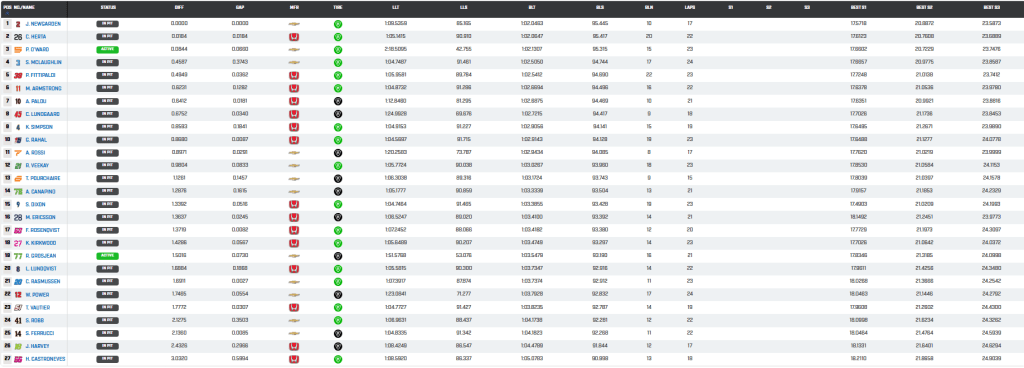The image size is (1024, 368).
Task: Click the Honda logo in H. Castroneves's row
Action: pos(295,359)
